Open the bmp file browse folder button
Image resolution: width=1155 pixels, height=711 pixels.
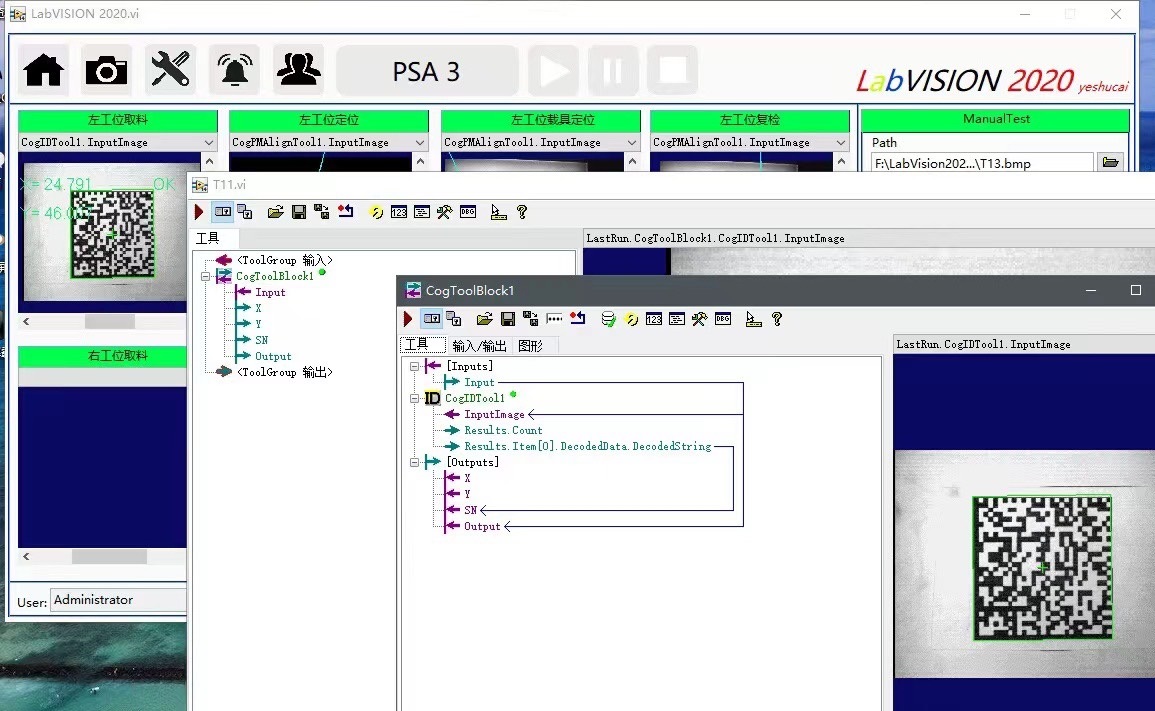[x=1110, y=162]
